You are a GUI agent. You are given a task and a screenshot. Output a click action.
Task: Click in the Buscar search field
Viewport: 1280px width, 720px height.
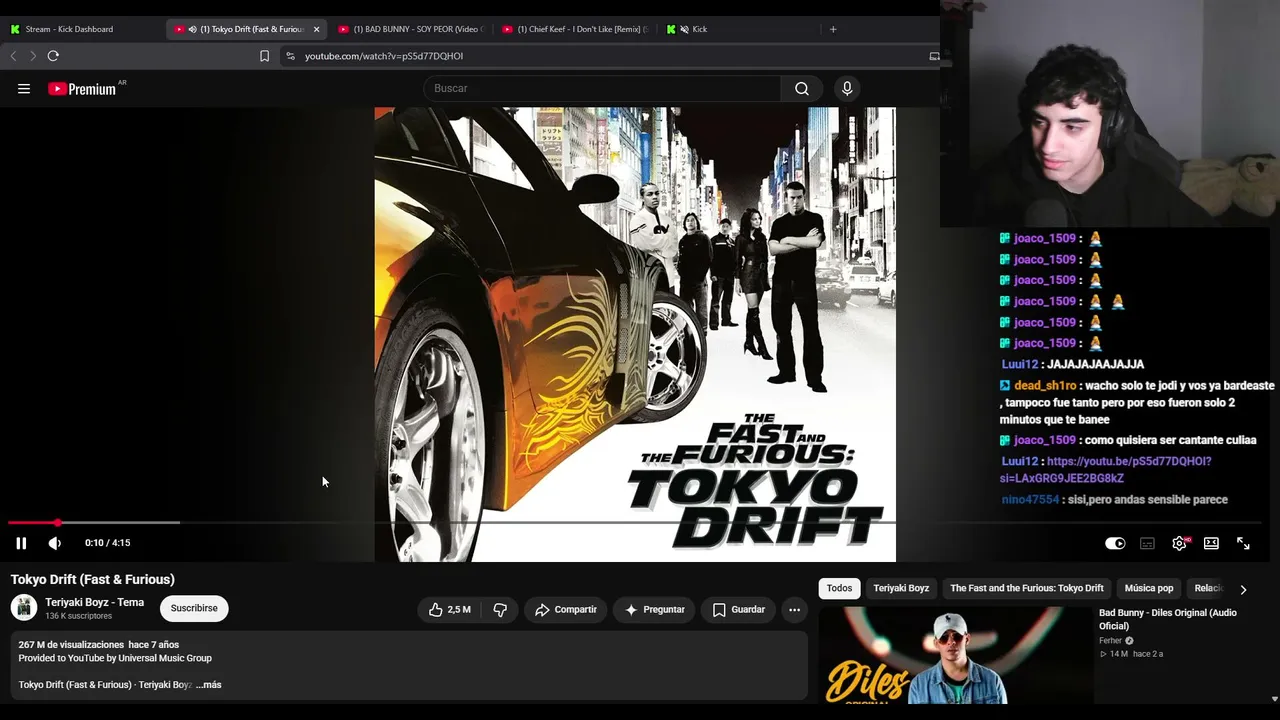603,89
